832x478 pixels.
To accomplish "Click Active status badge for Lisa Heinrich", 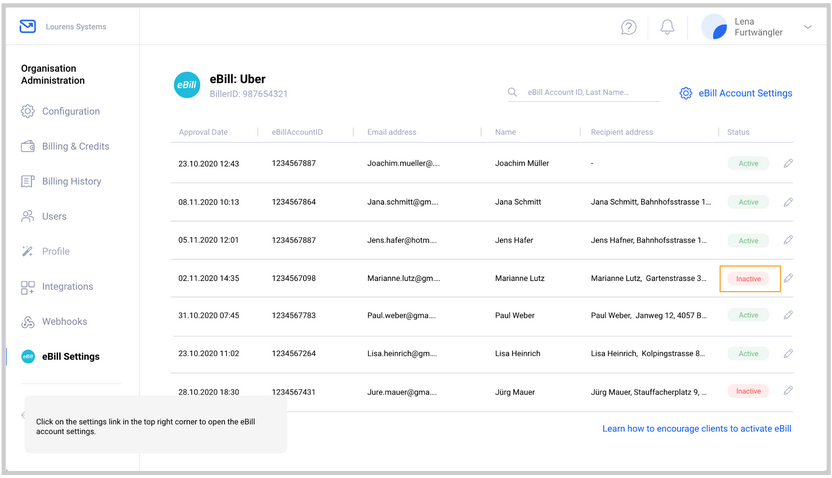I will pyautogui.click(x=748, y=353).
